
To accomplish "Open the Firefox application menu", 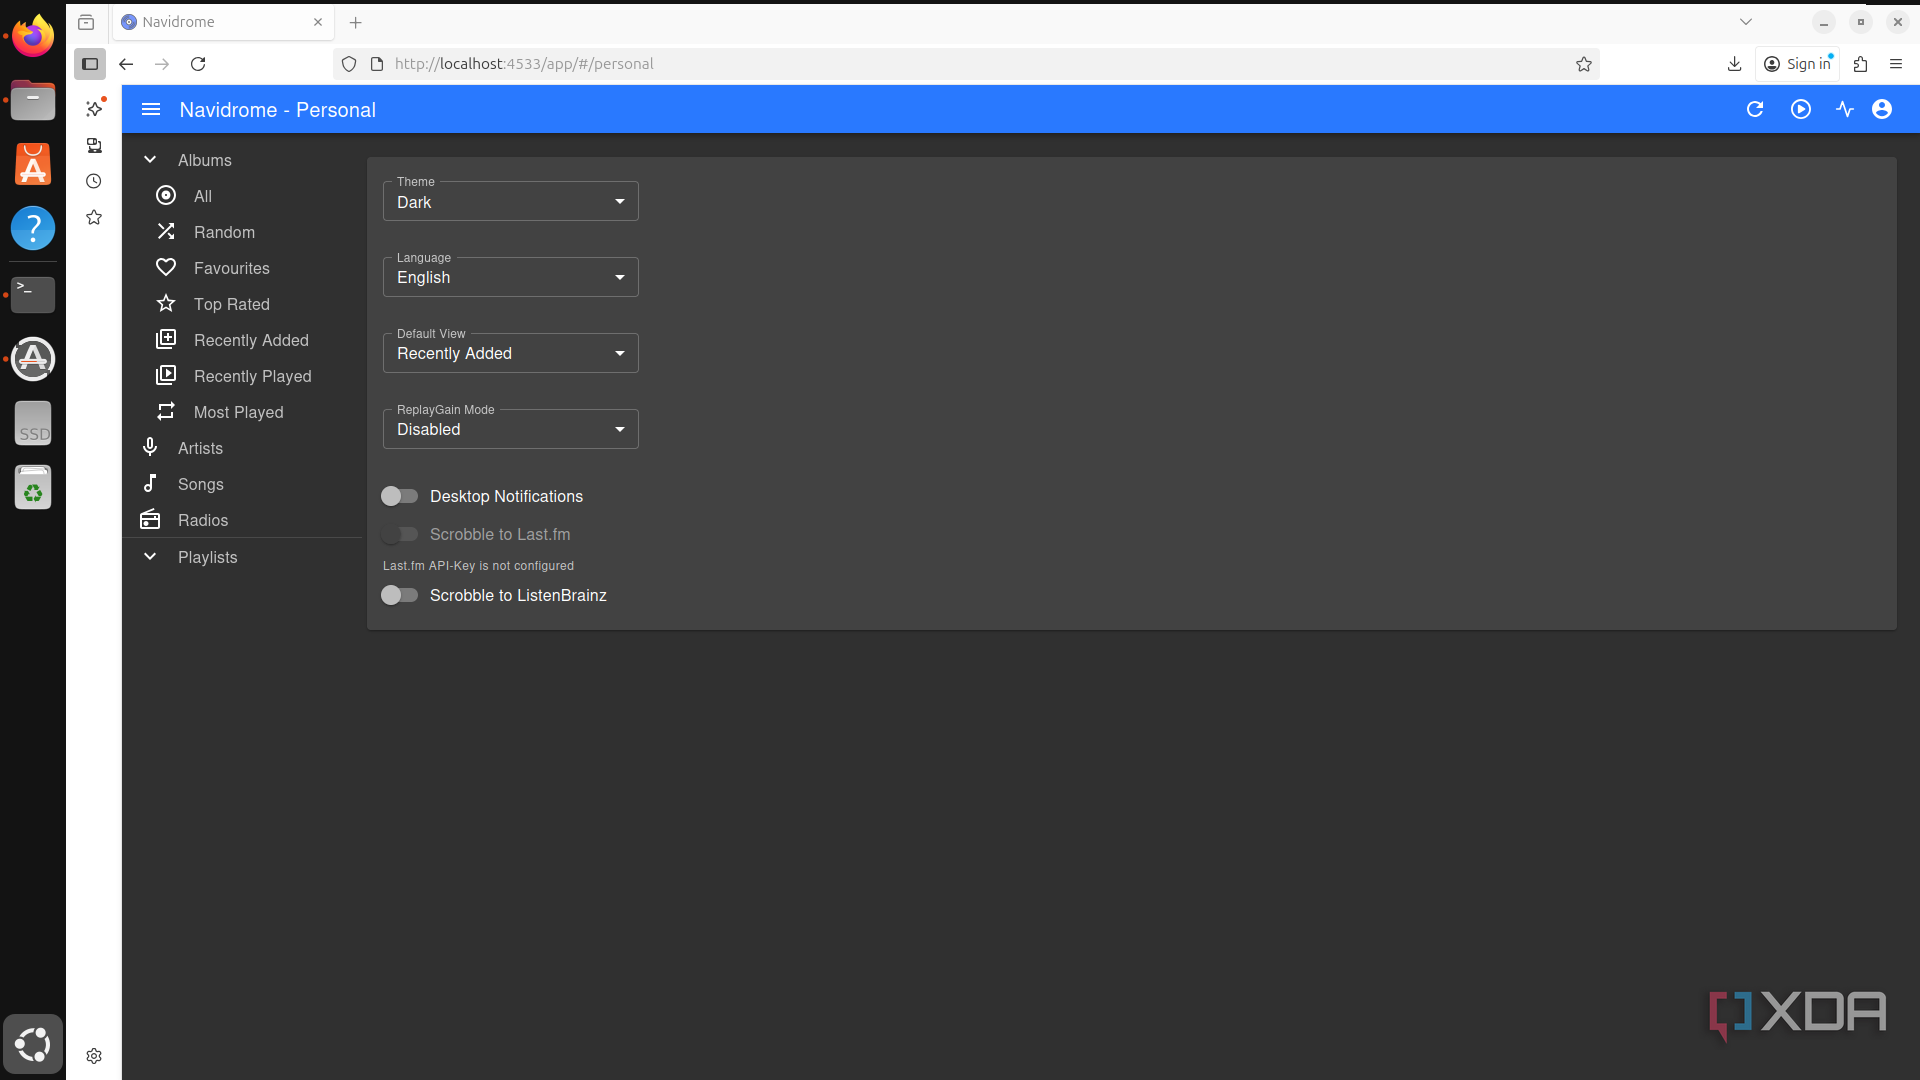I will tap(1896, 64).
